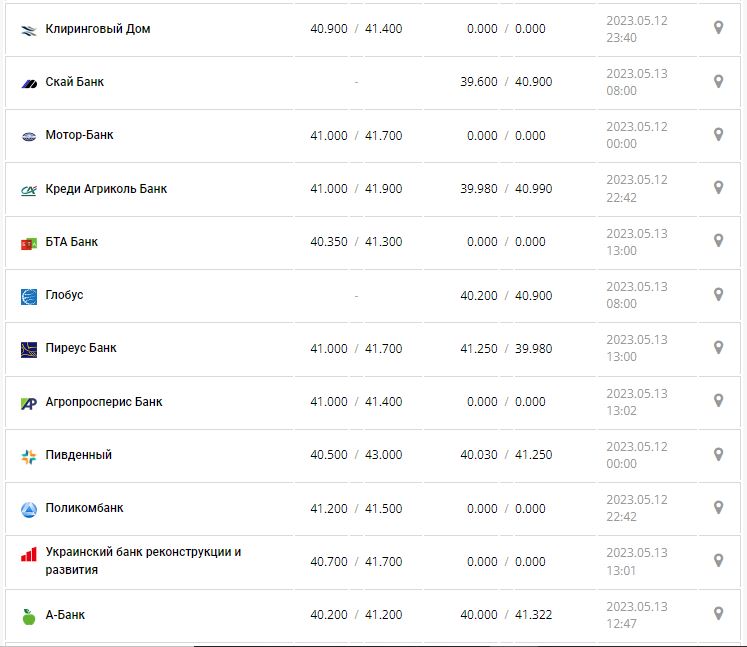Screen dimensions: 747x647
Task: Open Глобус bank location pin
Action: click(718, 295)
